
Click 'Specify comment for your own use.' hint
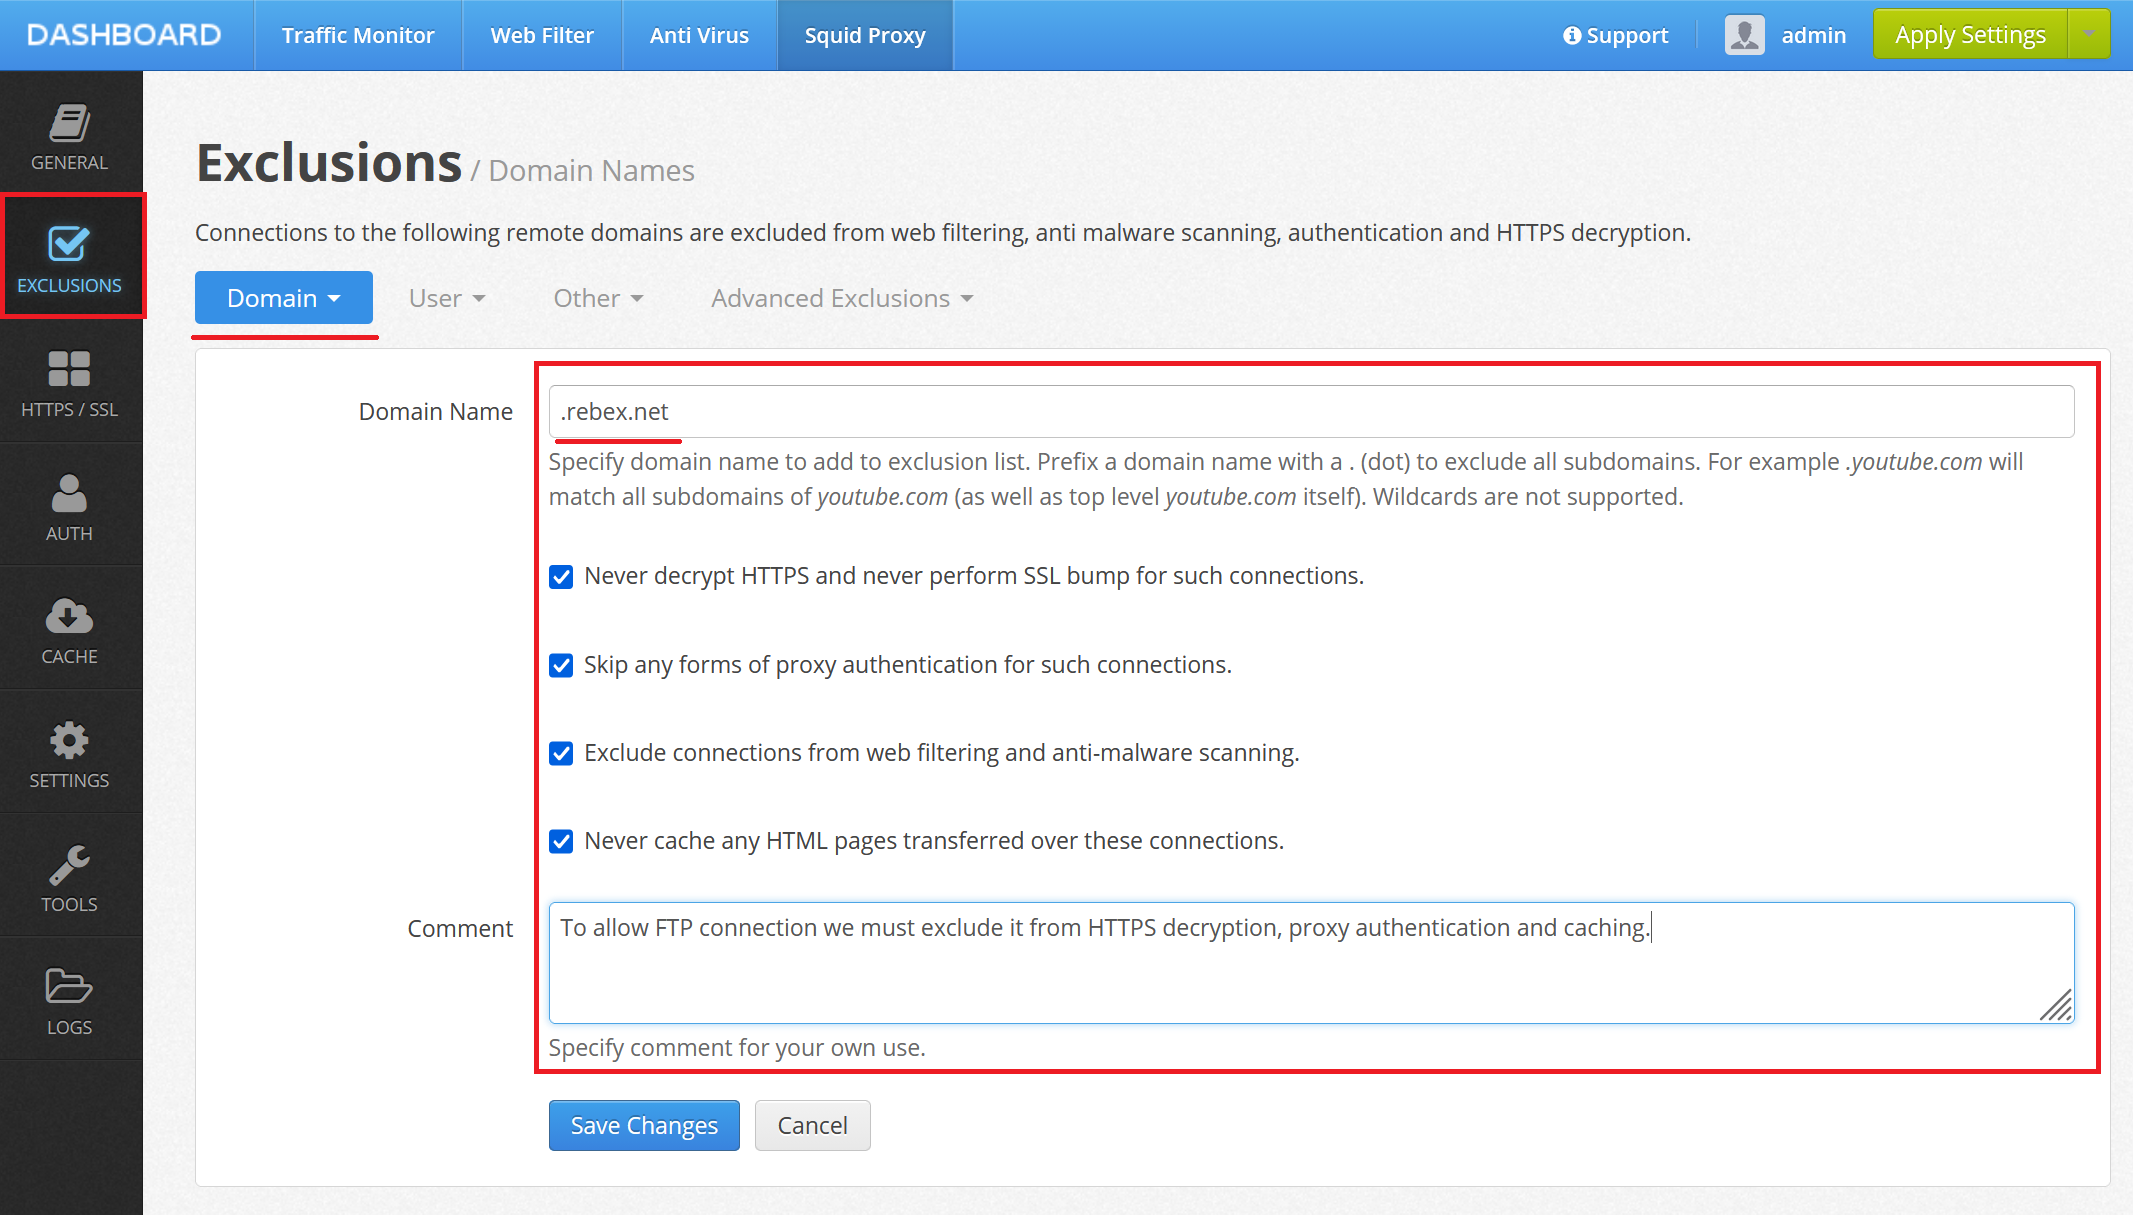(737, 1048)
